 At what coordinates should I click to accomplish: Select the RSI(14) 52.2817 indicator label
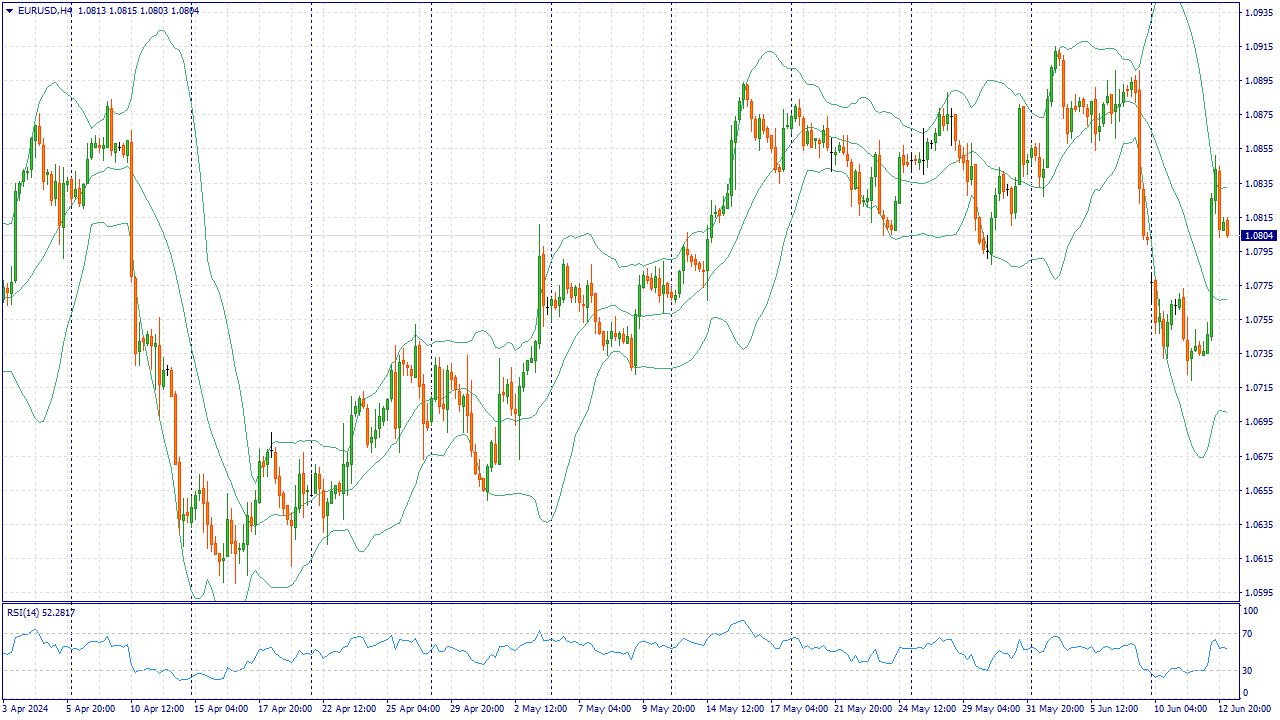[41, 612]
